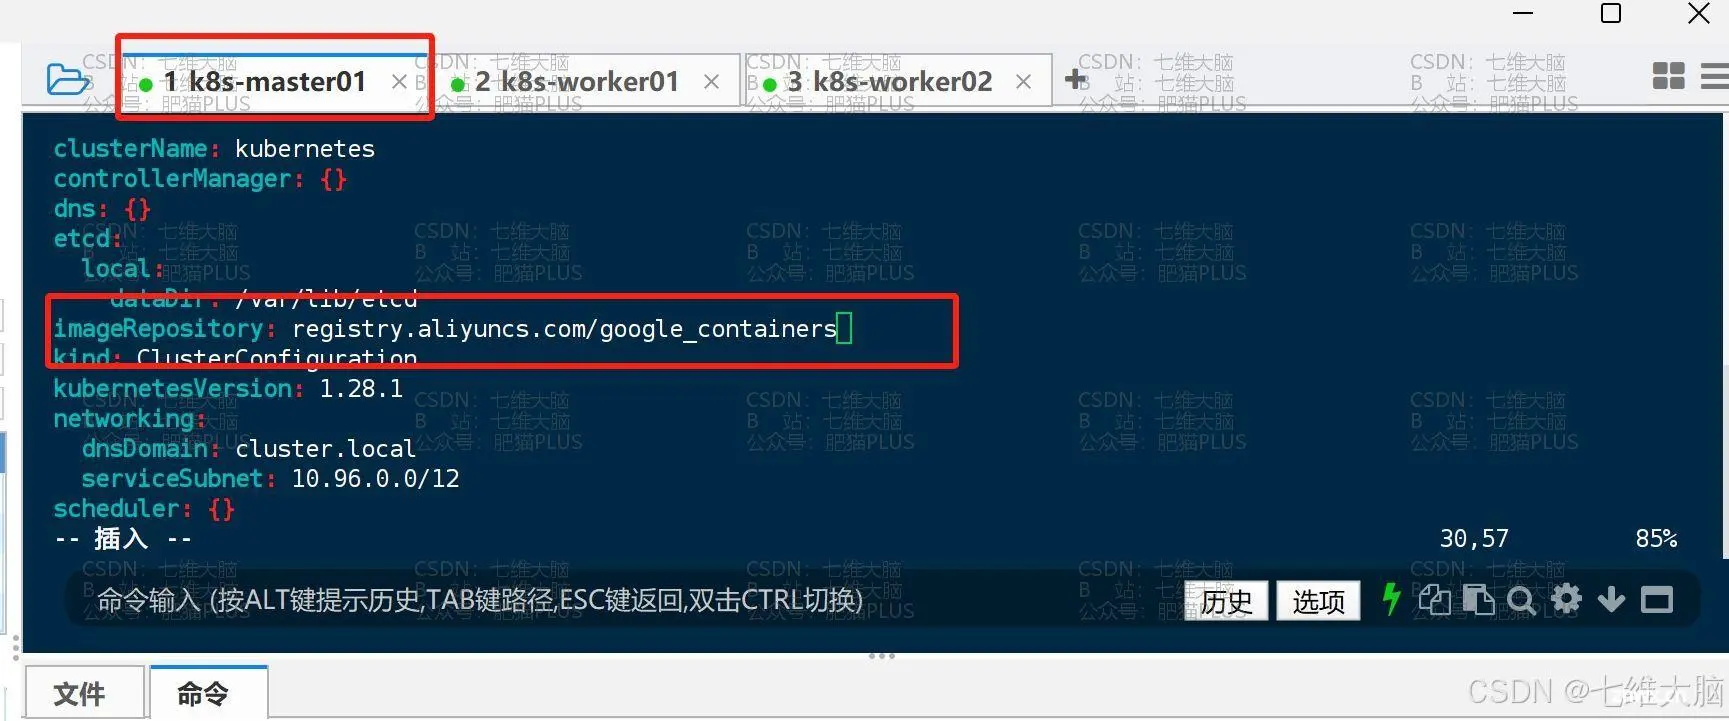This screenshot has height=721, width=1729.
Task: Close the k8s-worker01 tab
Action: point(711,82)
